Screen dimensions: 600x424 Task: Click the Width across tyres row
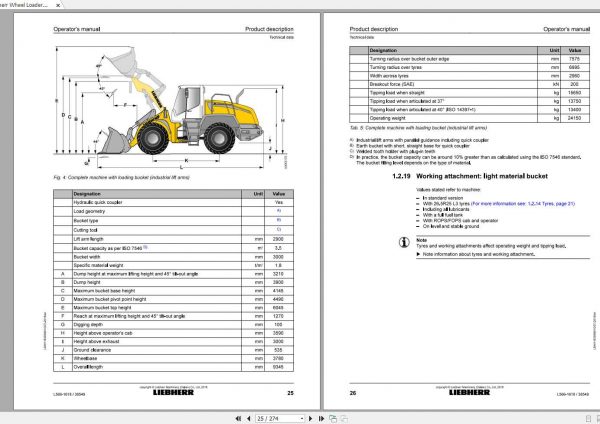pyautogui.click(x=470, y=76)
